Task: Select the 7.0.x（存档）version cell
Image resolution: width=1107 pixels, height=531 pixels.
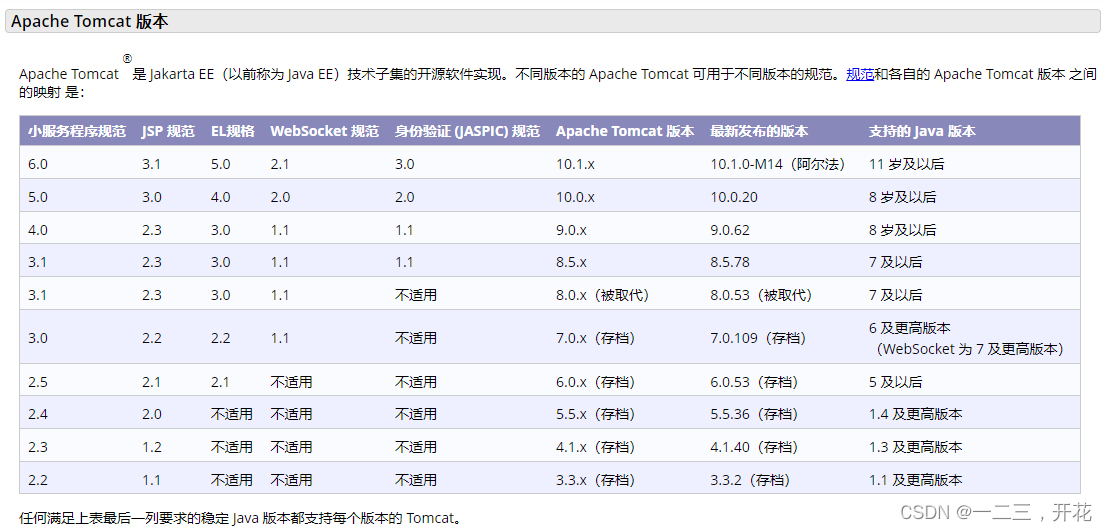Action: (x=595, y=338)
